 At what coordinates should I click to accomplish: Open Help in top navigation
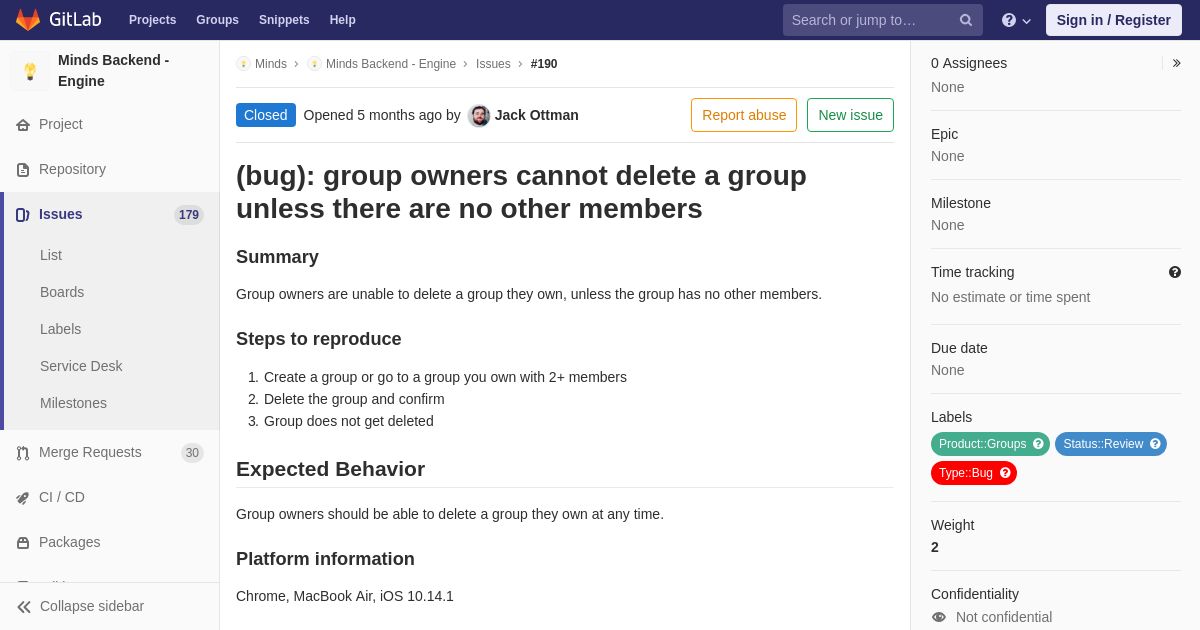(343, 20)
